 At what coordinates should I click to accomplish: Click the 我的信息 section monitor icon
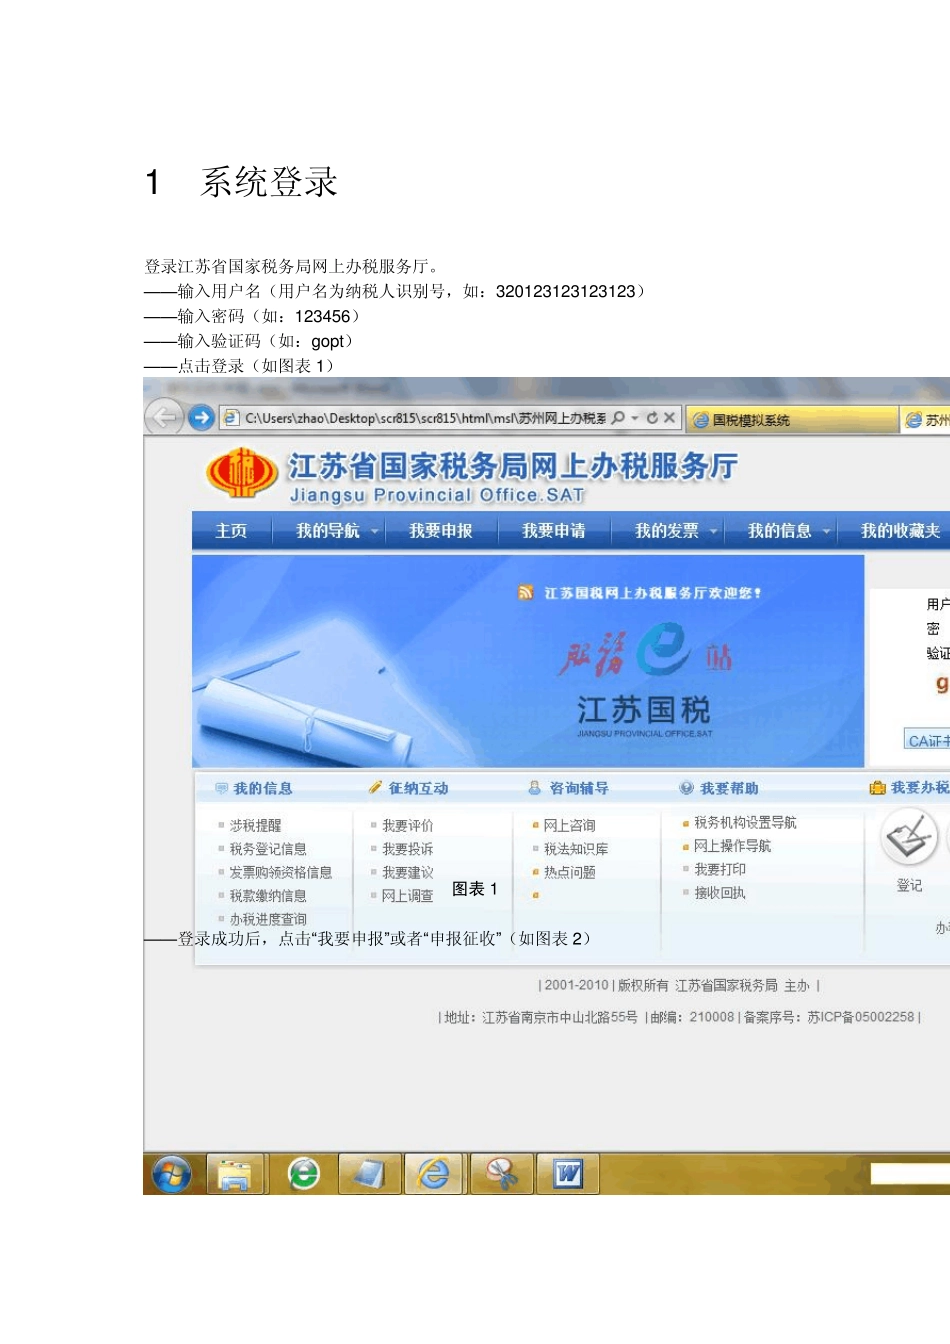pyautogui.click(x=221, y=788)
